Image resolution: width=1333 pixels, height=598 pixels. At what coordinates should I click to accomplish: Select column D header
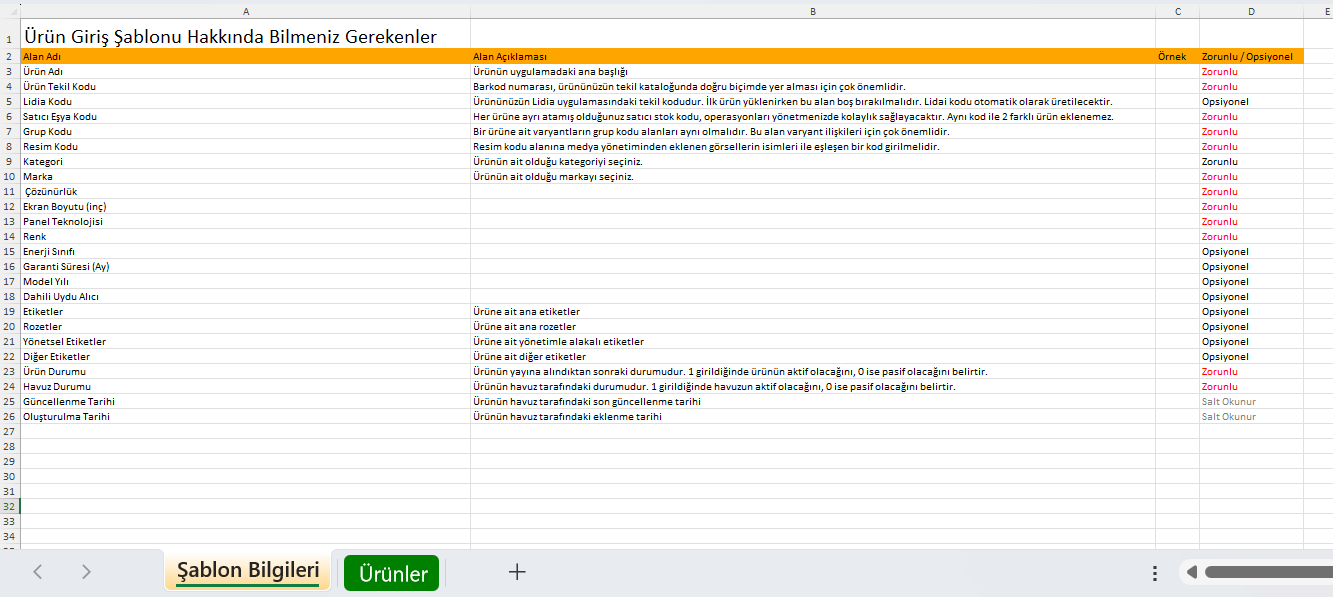pos(1251,11)
